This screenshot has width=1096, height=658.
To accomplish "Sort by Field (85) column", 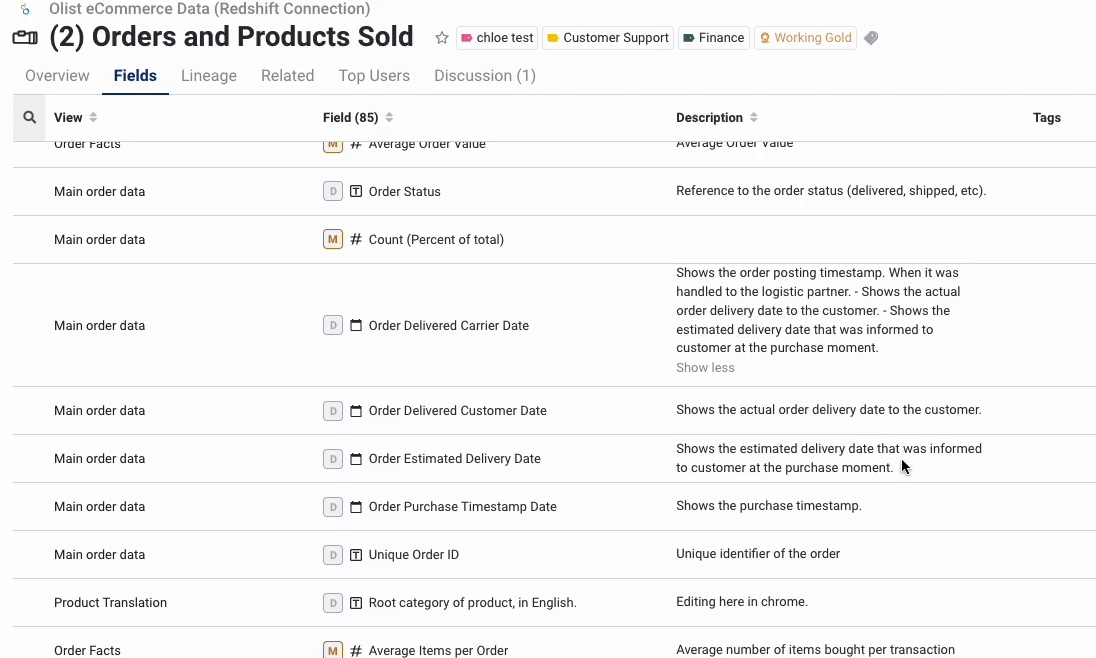I will click(389, 118).
